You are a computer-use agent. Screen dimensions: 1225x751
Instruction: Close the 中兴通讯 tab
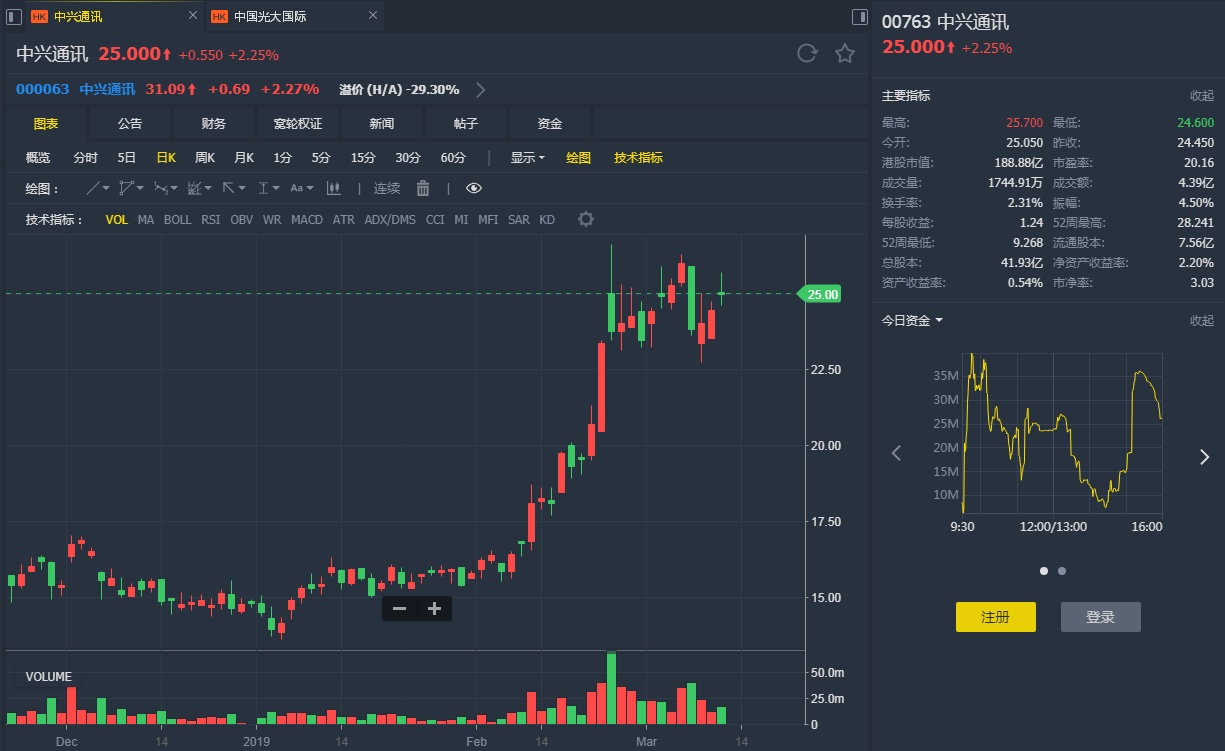pos(192,16)
